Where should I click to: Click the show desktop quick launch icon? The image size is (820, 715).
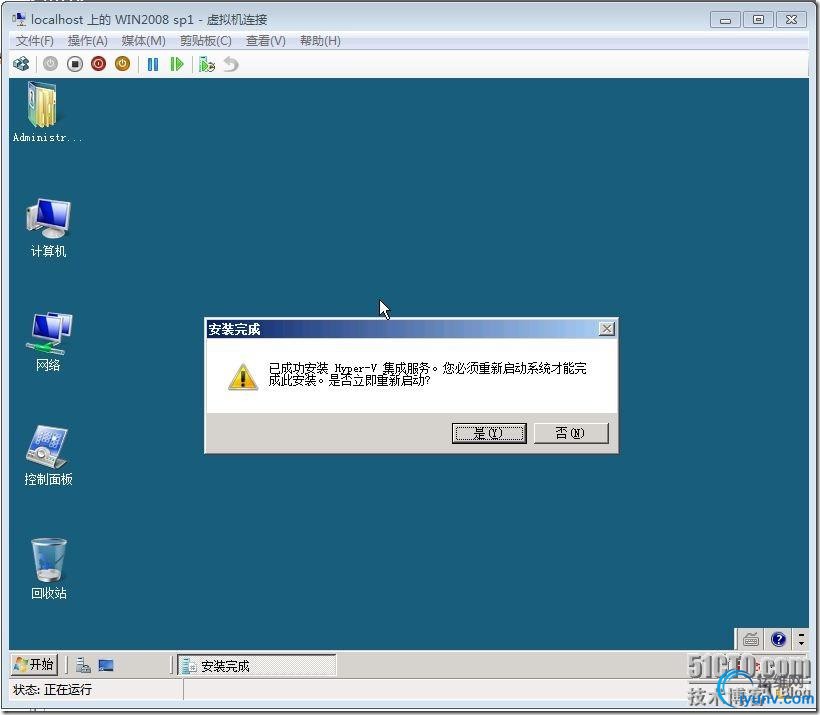pos(106,665)
